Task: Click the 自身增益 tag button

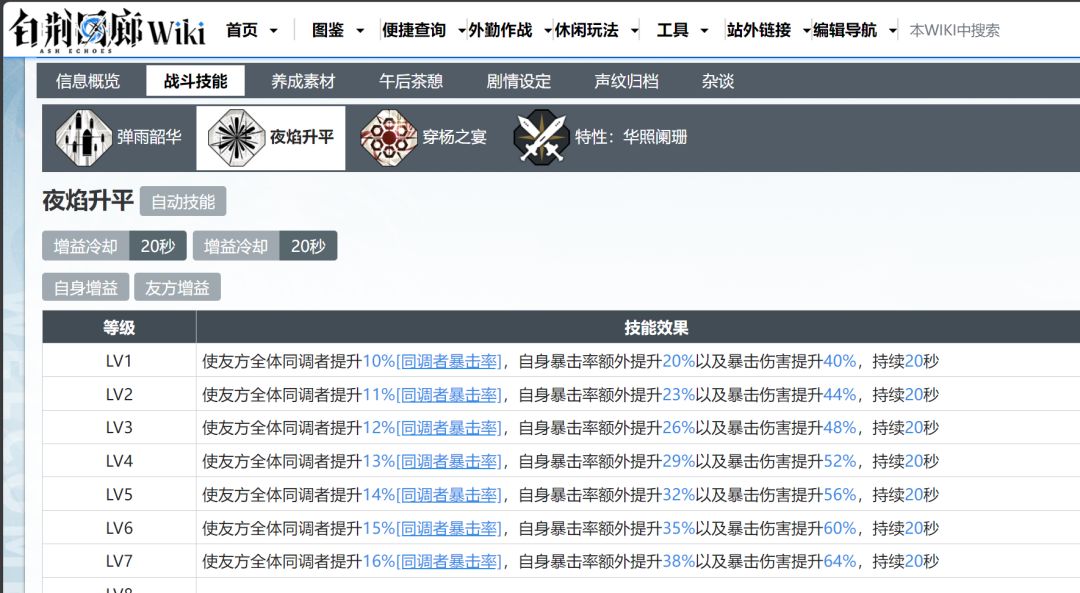Action: [86, 287]
